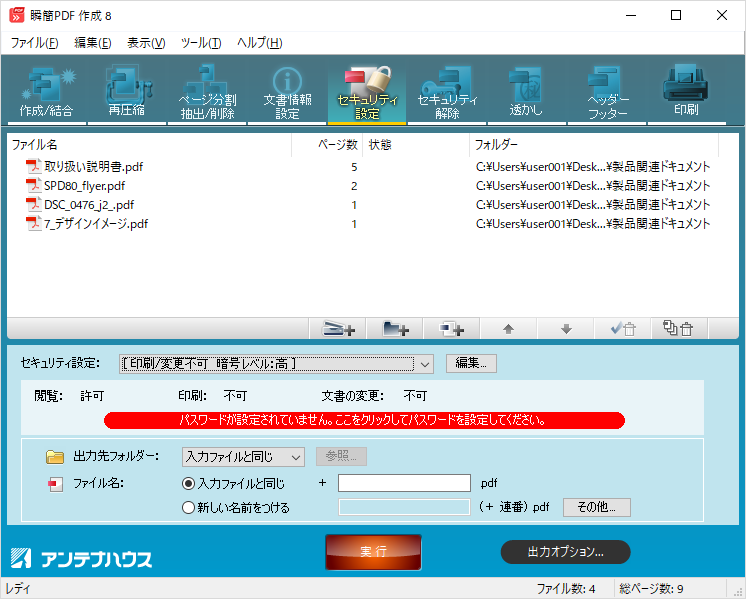Click the PDF icon of SPD80_flyer.pdf
This screenshot has width=746, height=599.
click(x=33, y=186)
